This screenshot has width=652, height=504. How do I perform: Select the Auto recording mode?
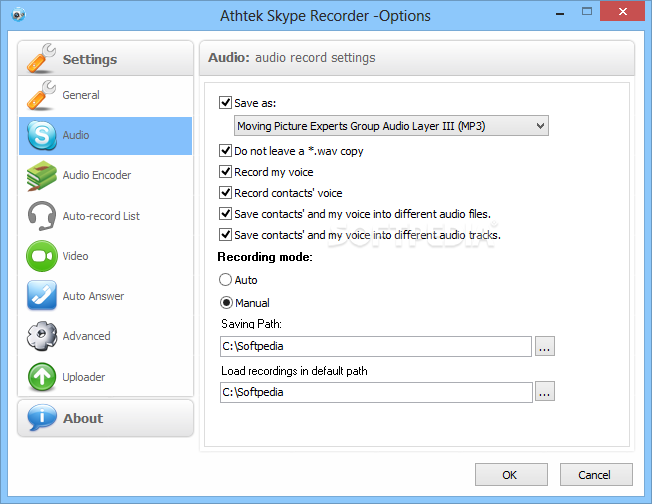(225, 279)
